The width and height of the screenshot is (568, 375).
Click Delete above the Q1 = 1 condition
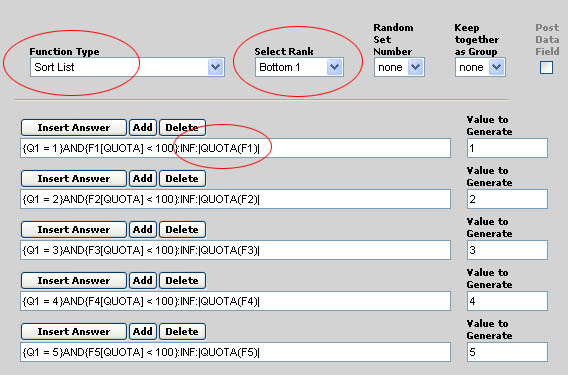tap(182, 128)
